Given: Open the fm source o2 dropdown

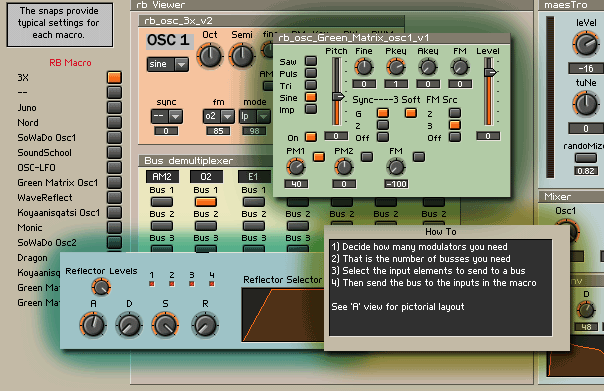Looking at the screenshot, I should click(218, 116).
